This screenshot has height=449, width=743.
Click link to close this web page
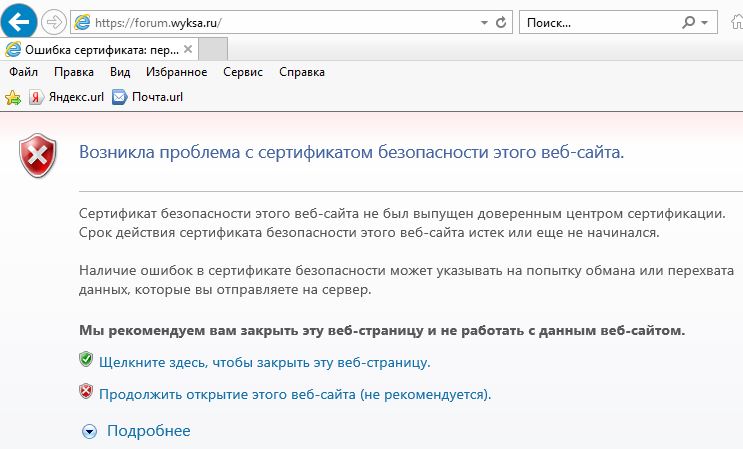(x=264, y=362)
